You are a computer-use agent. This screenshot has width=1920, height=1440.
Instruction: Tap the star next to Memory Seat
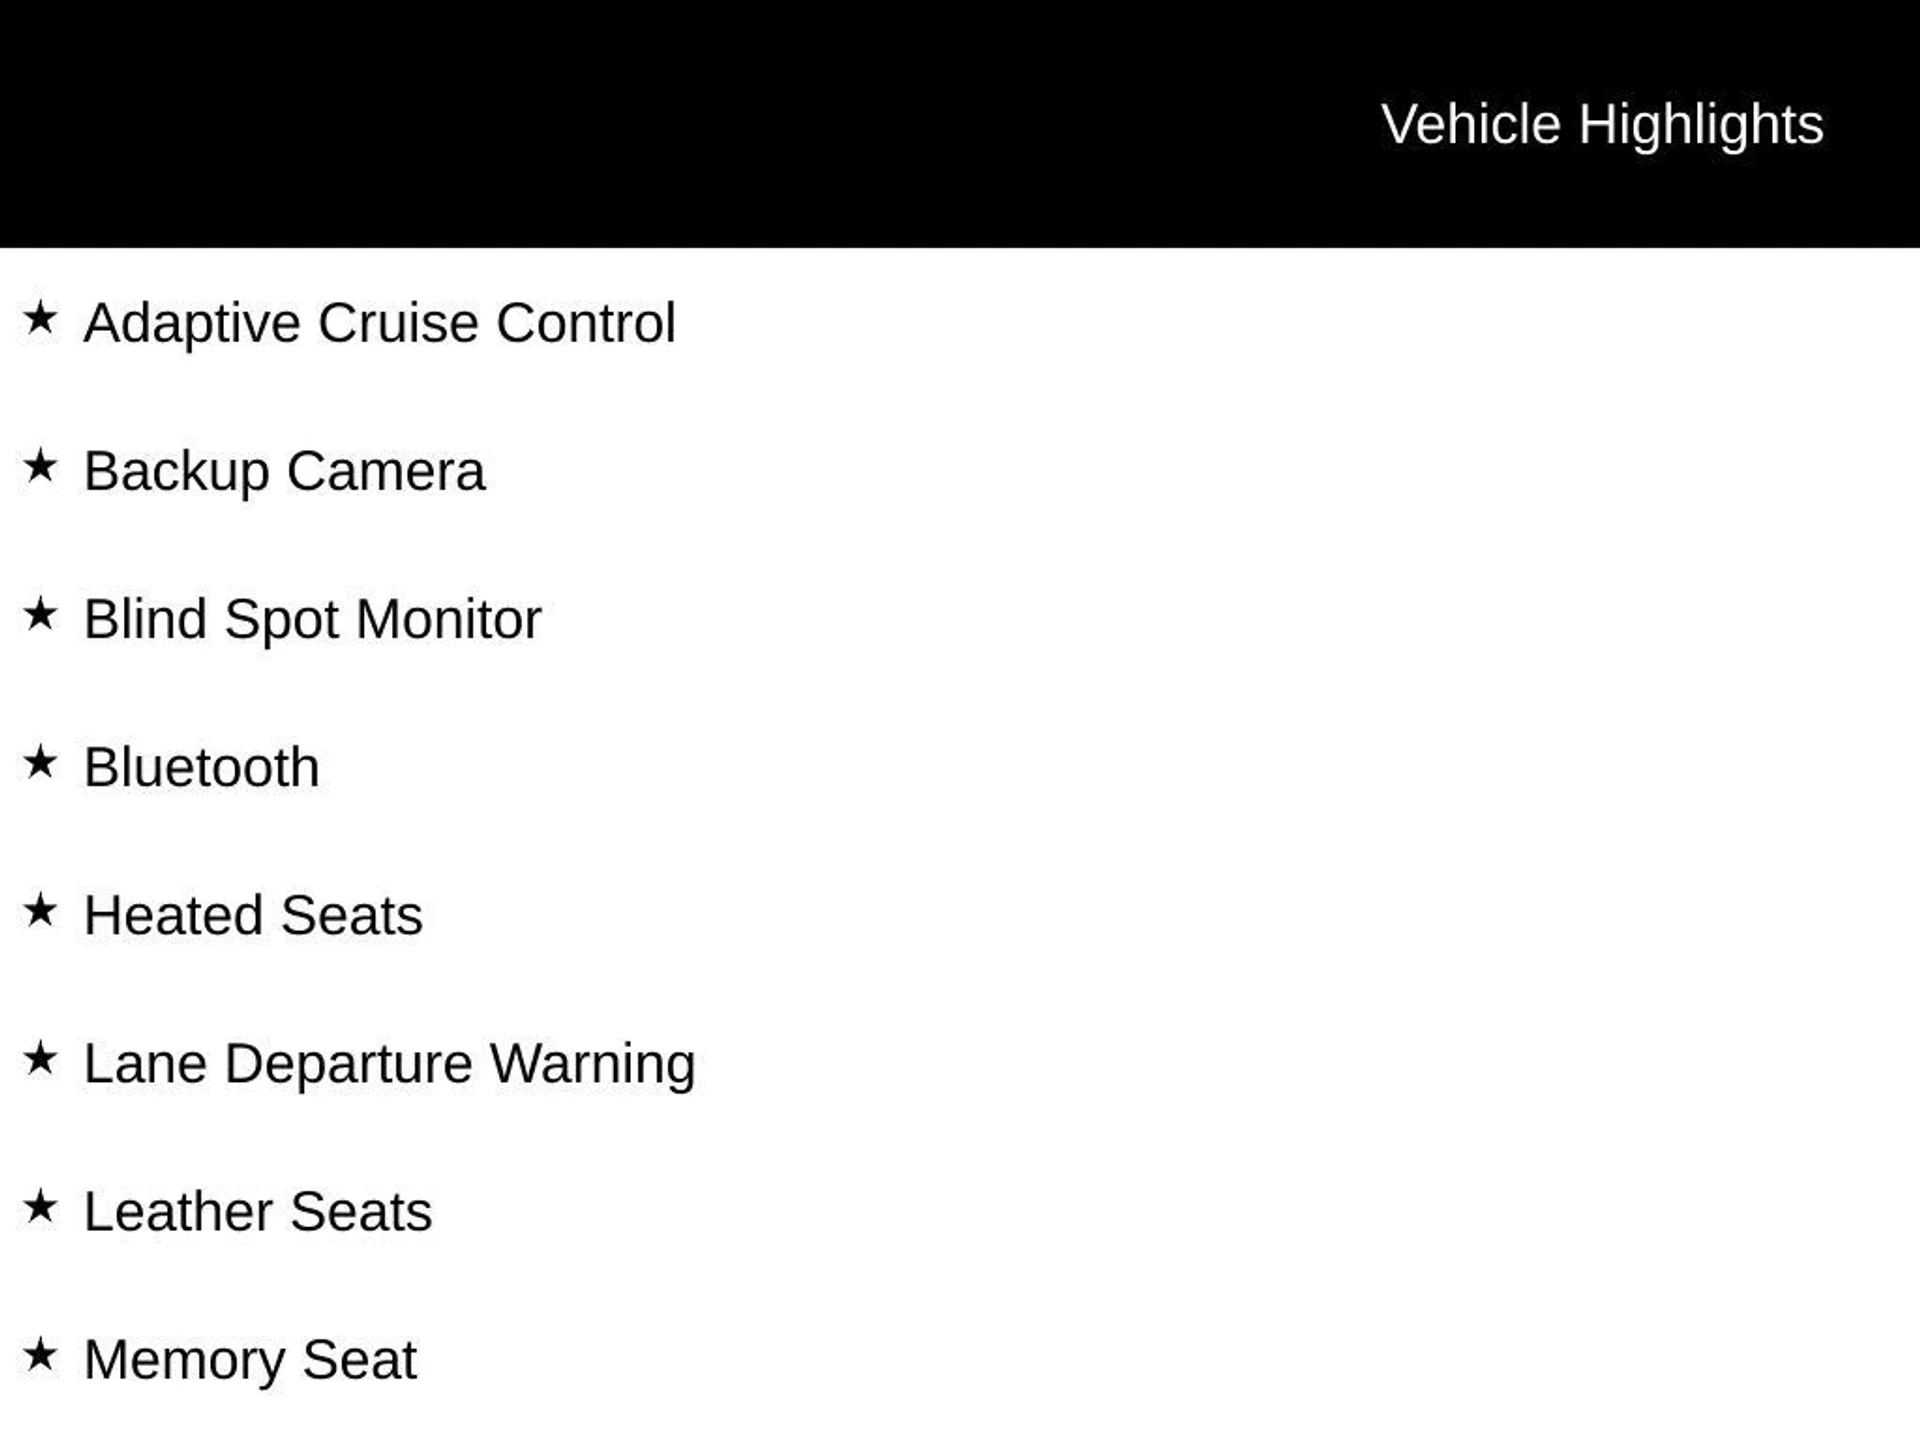pos(40,1355)
